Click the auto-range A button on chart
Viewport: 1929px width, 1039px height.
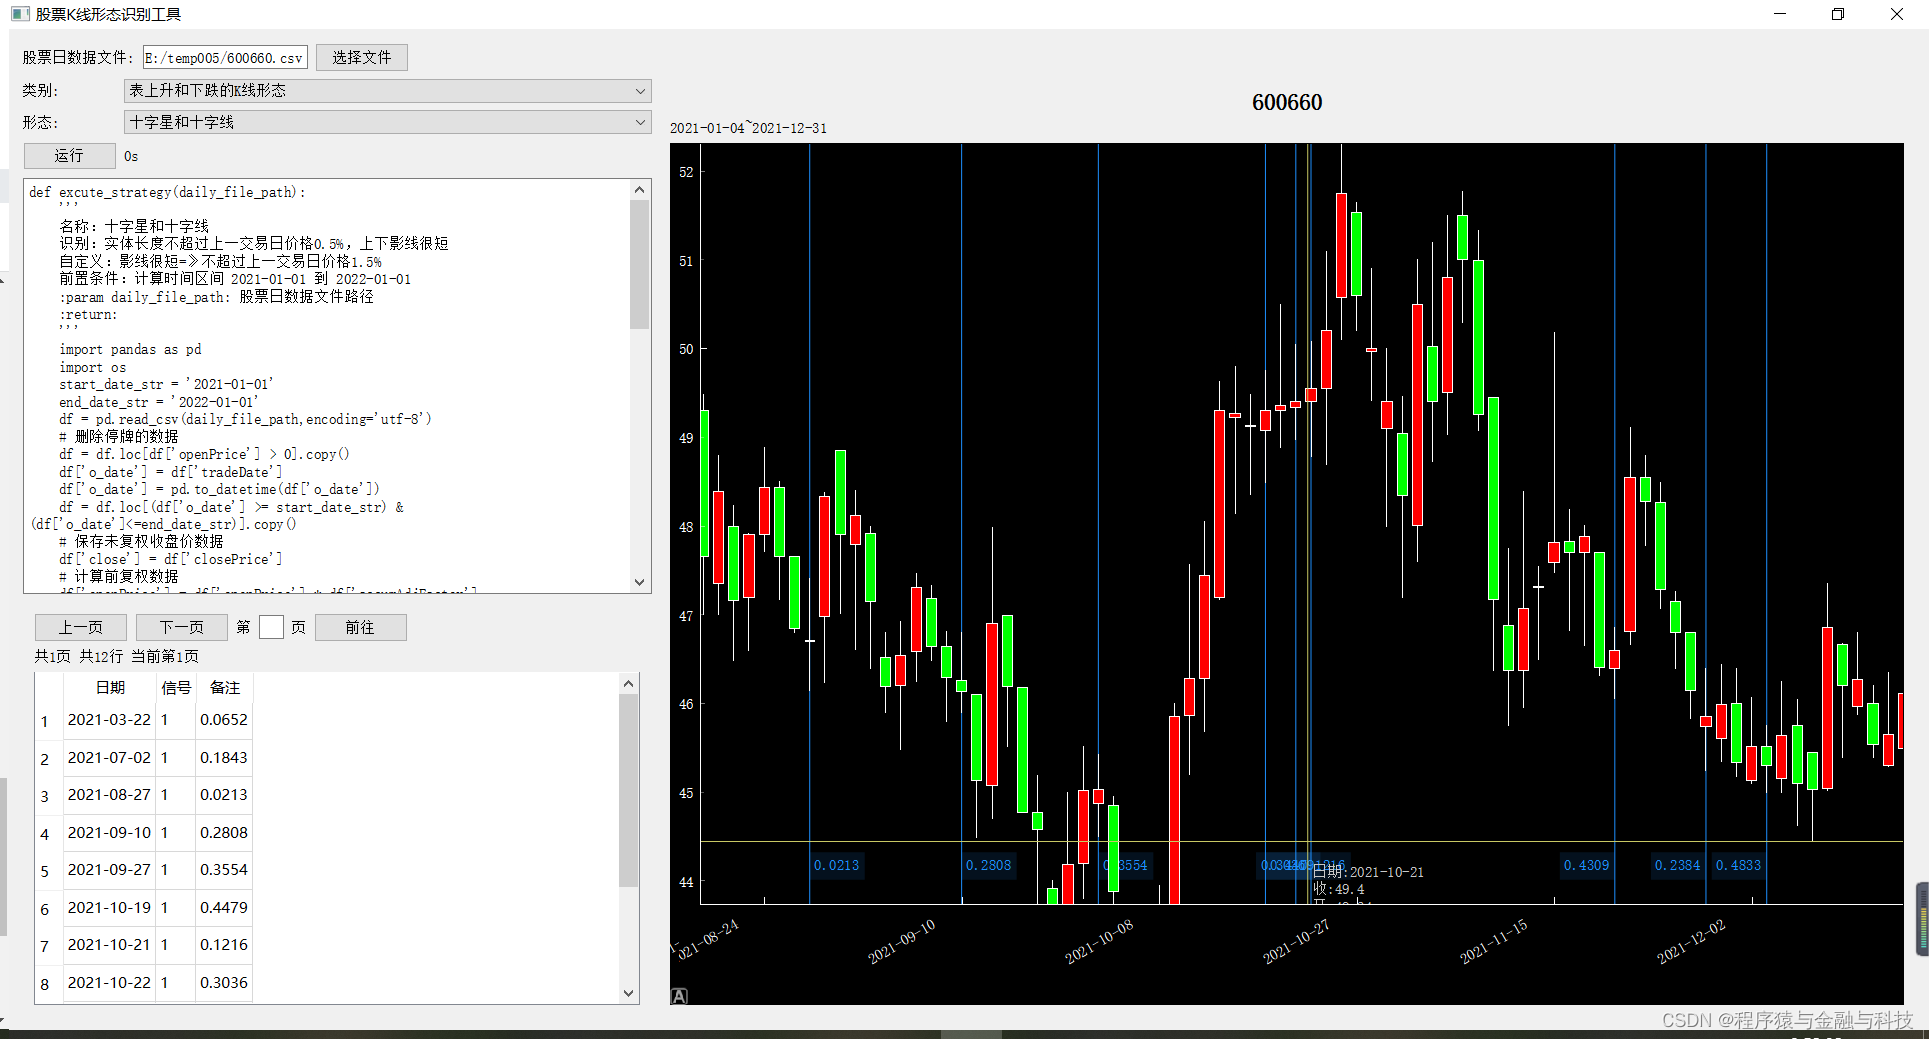coord(679,996)
